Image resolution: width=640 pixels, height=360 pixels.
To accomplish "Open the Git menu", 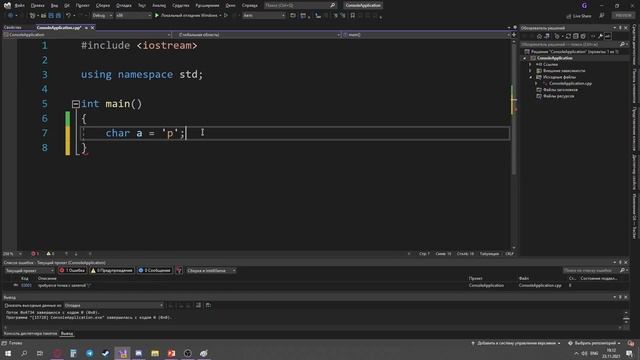I will pos(67,6).
